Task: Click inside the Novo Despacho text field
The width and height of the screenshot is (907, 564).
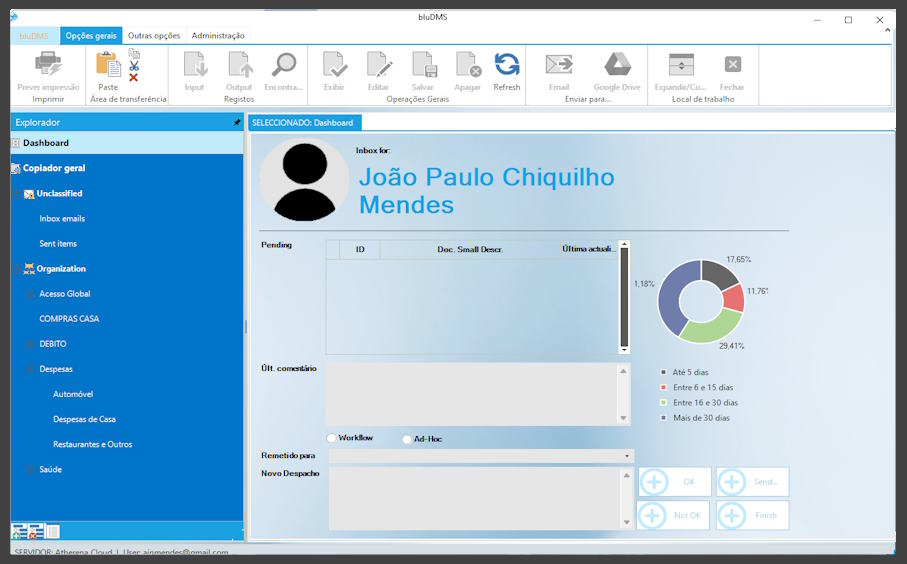Action: tap(474, 497)
